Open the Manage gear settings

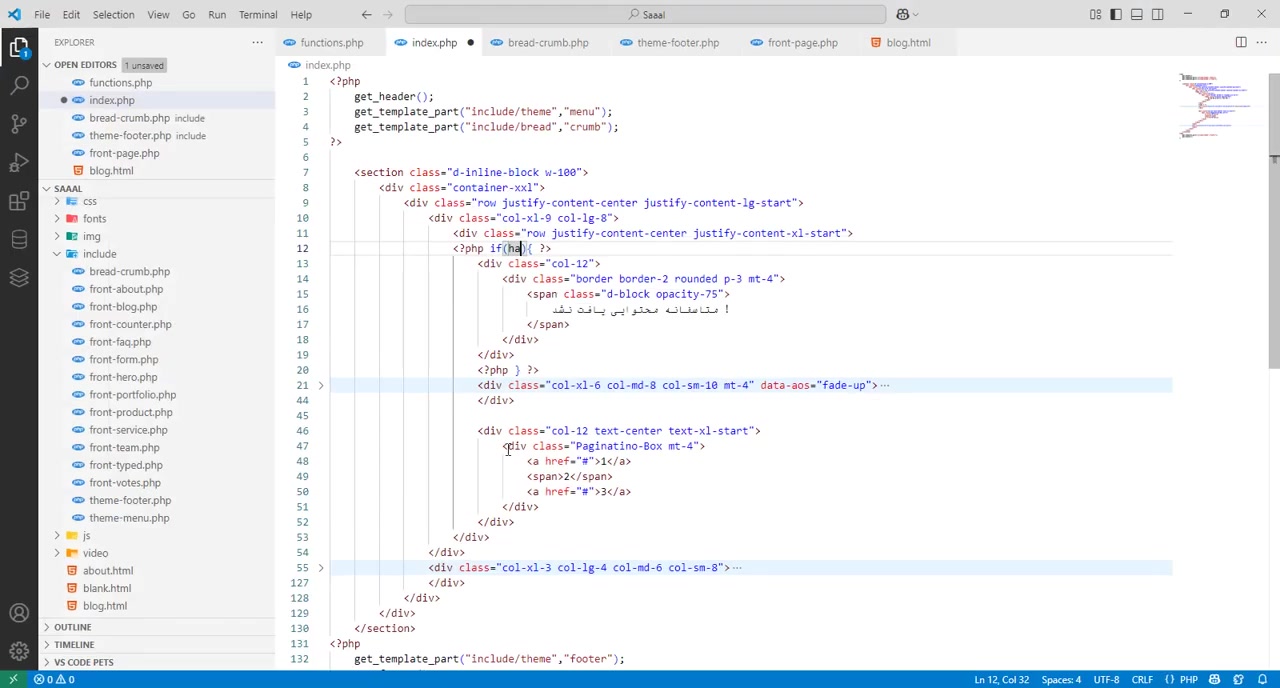[19, 651]
